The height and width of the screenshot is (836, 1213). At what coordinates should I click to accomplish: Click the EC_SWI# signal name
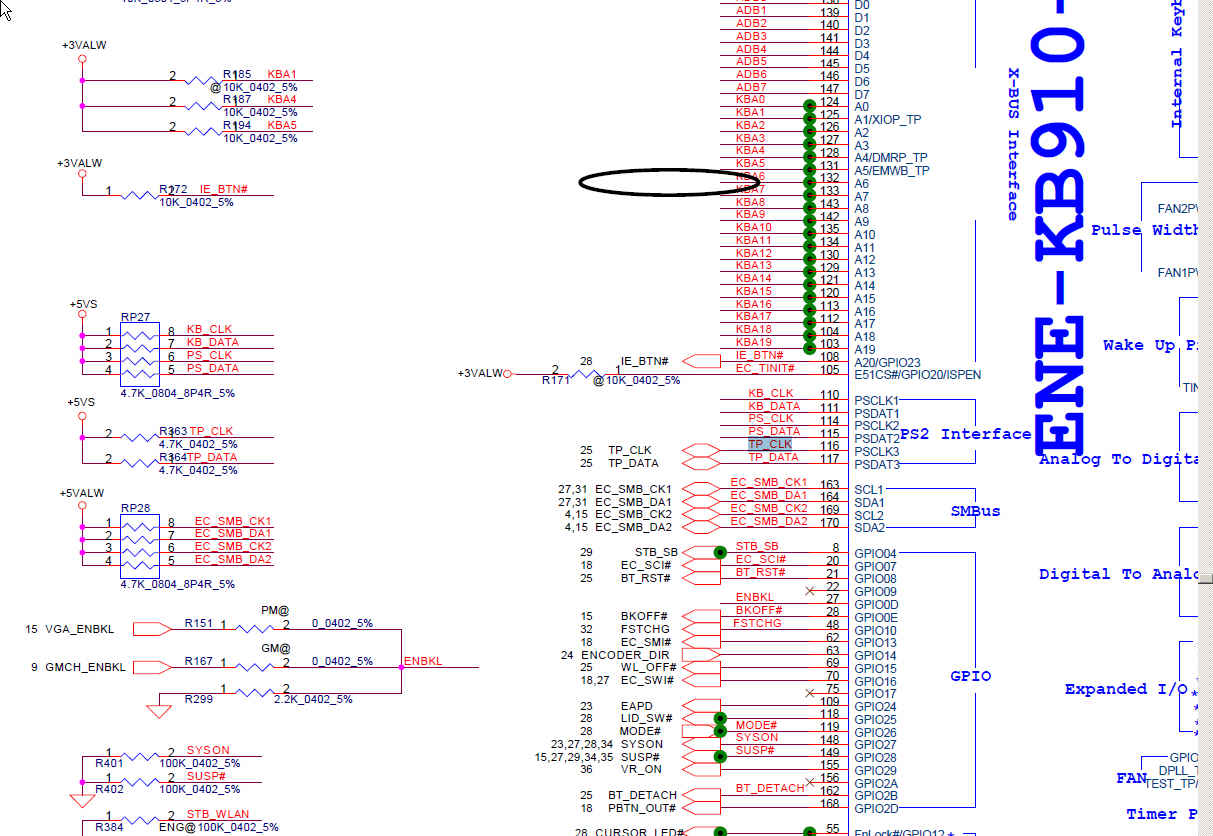650,680
